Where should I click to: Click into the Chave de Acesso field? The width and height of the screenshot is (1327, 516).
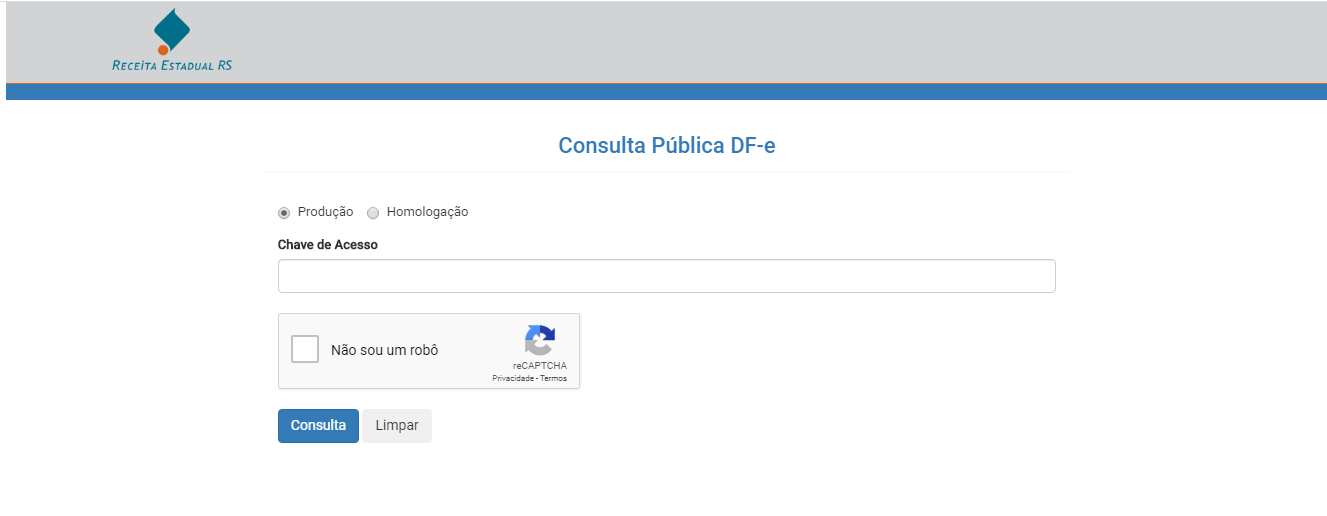coord(666,276)
